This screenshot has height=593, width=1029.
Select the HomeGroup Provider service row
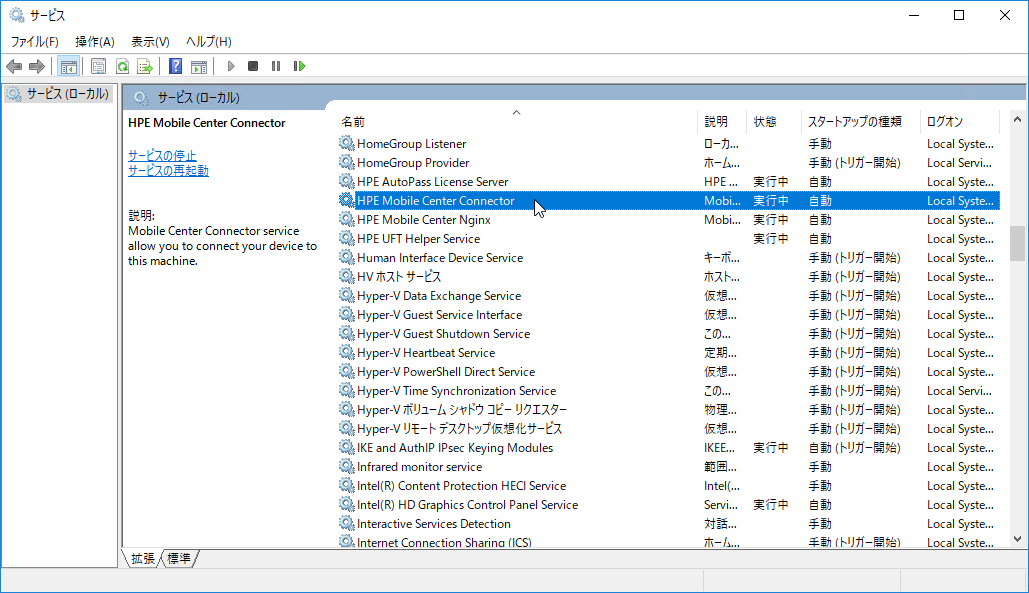(669, 162)
